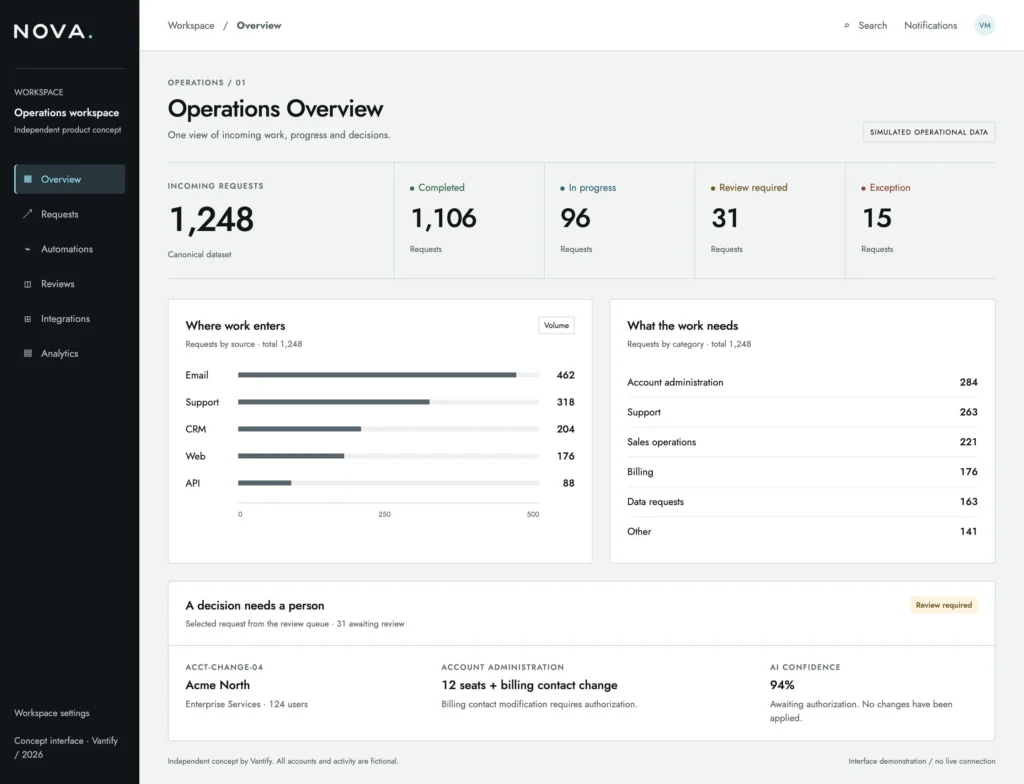Image resolution: width=1024 pixels, height=784 pixels.
Task: Click the Requests arrow icon in sidebar
Action: tap(27, 214)
